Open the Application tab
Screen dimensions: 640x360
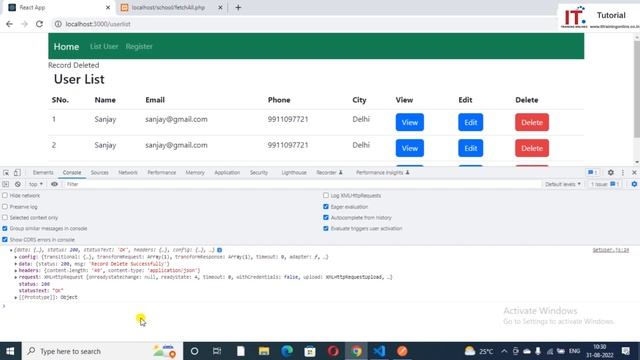coord(227,173)
